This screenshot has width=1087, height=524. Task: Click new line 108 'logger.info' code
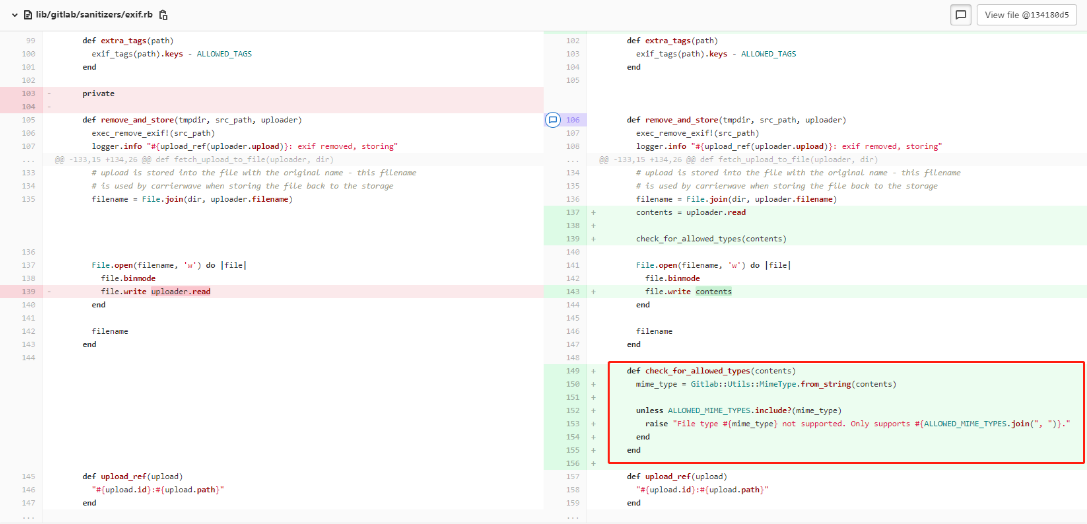pos(789,146)
